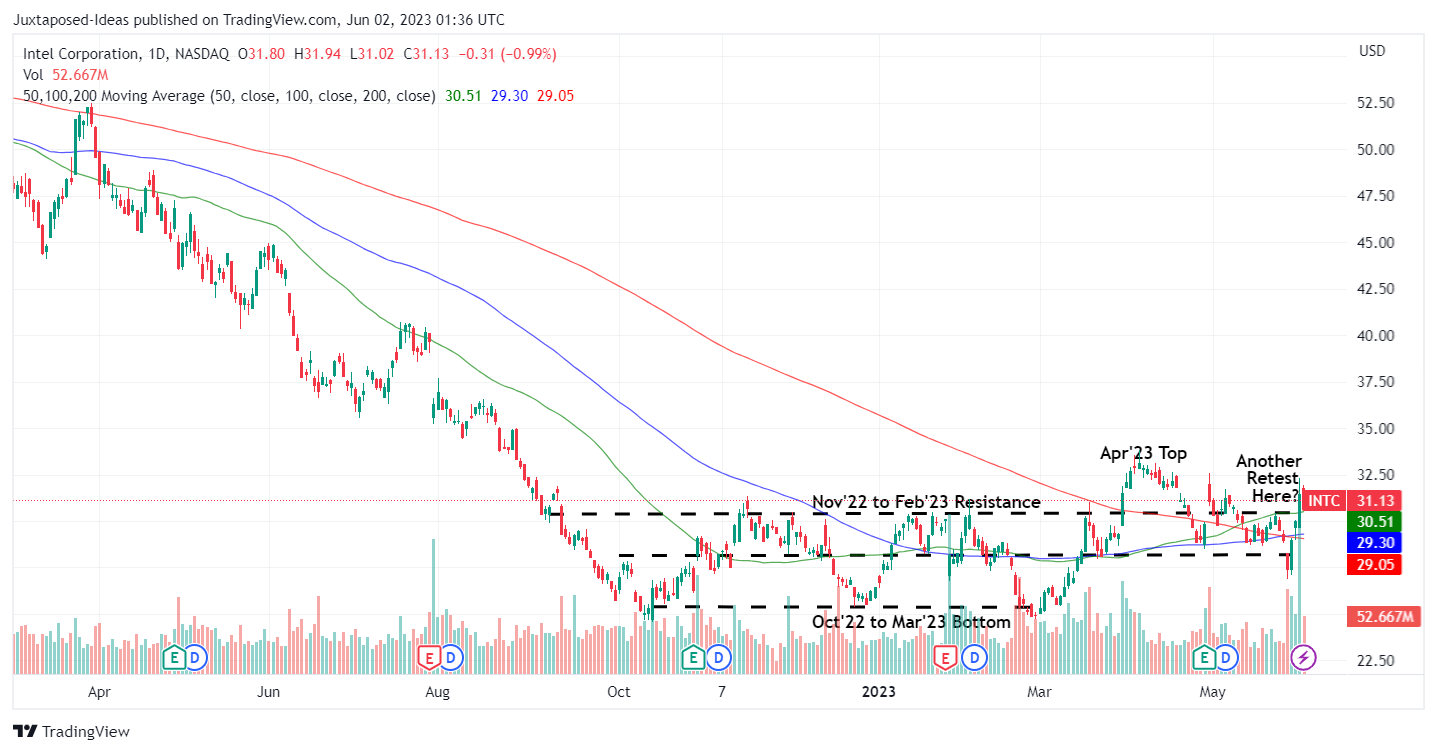Viewport: 1437px width, 753px height.
Task: Click the green earnings E marker beside May label
Action: click(x=1204, y=657)
